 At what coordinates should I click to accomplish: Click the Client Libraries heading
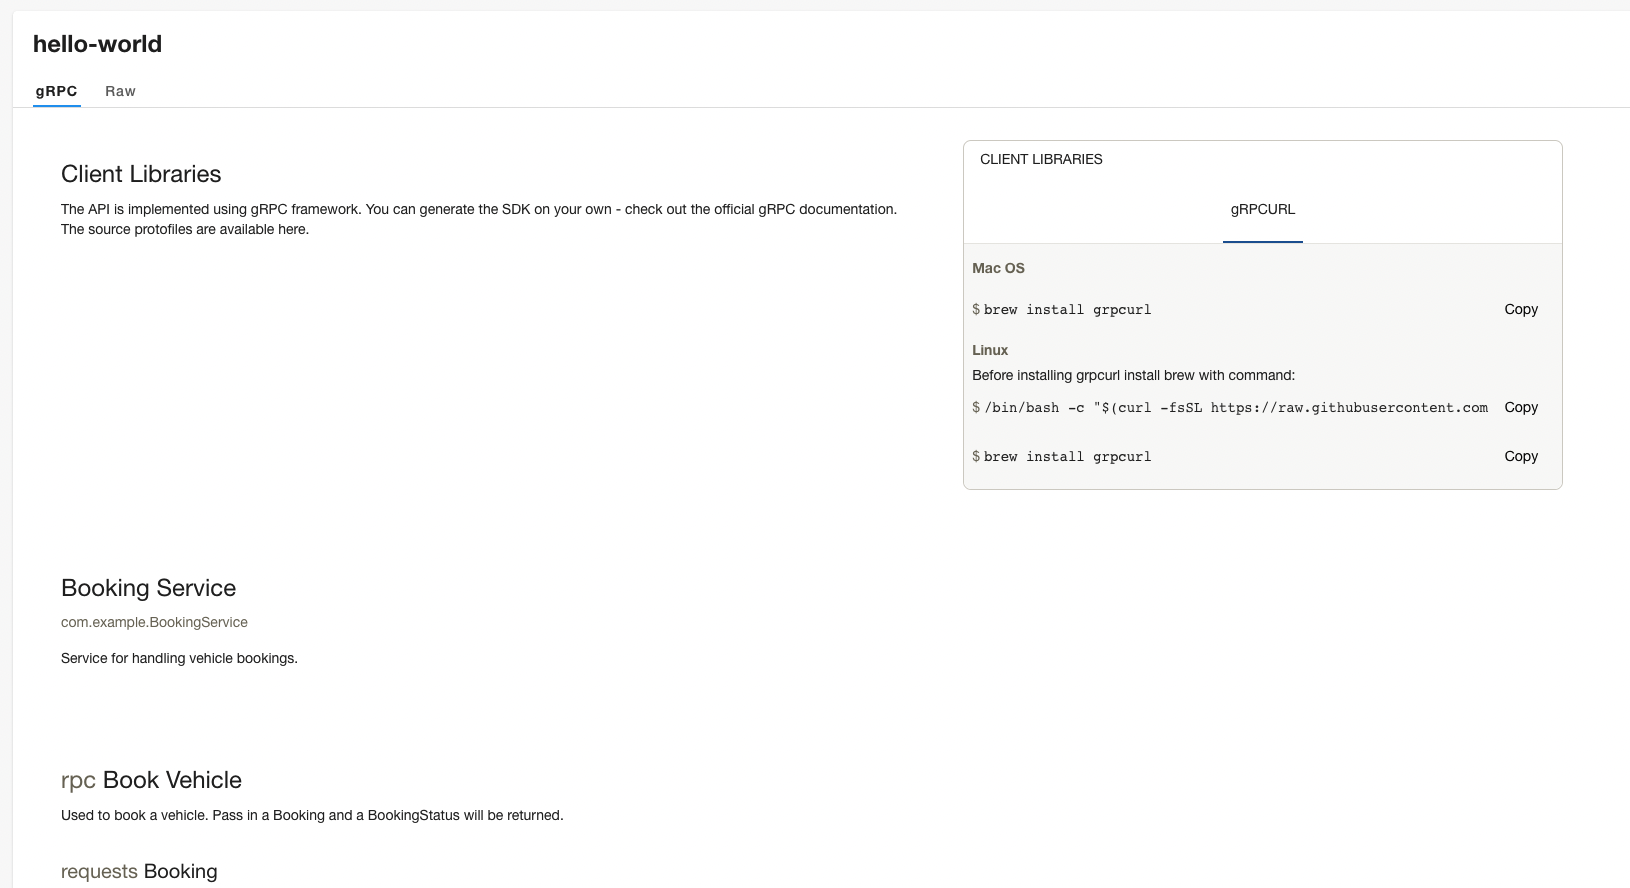(141, 174)
